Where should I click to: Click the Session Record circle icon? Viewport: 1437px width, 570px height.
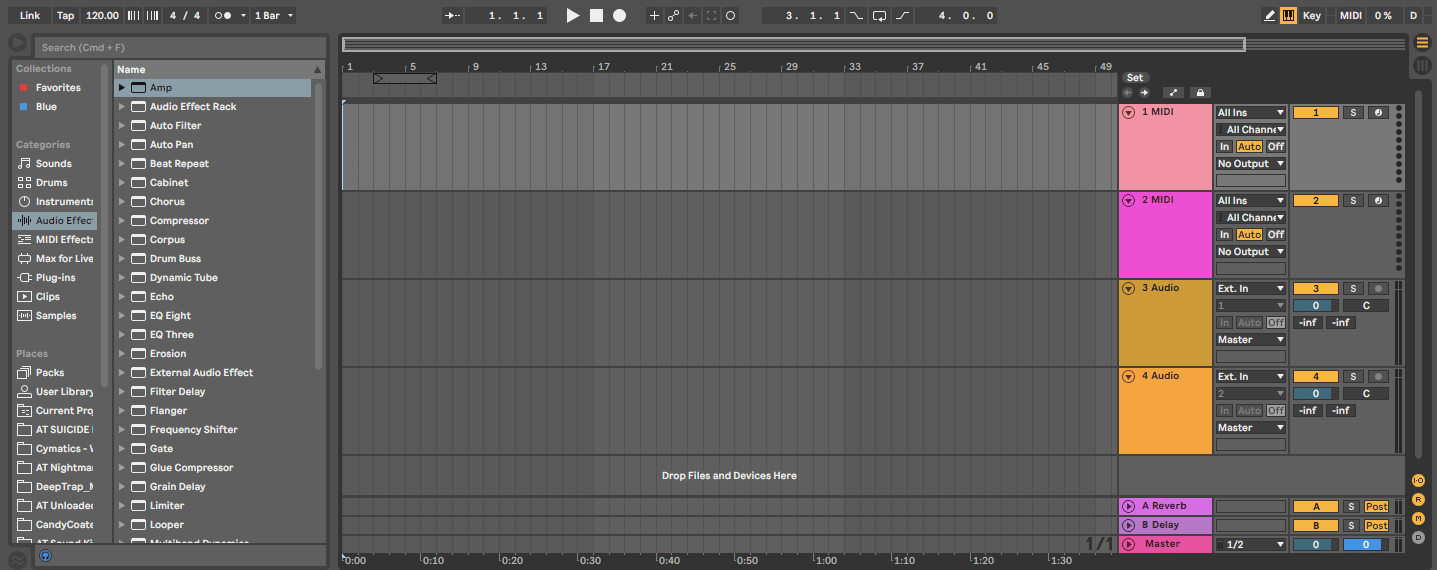coord(730,15)
